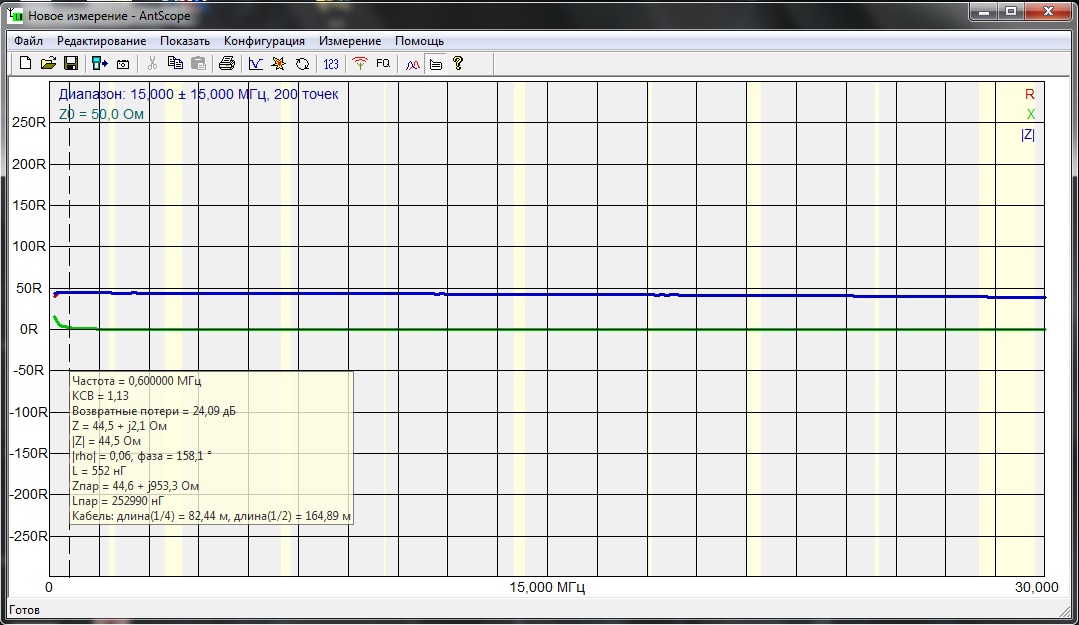The height and width of the screenshot is (625, 1079).
Task: Click the FQ frequency toolbar icon
Action: coord(383,64)
